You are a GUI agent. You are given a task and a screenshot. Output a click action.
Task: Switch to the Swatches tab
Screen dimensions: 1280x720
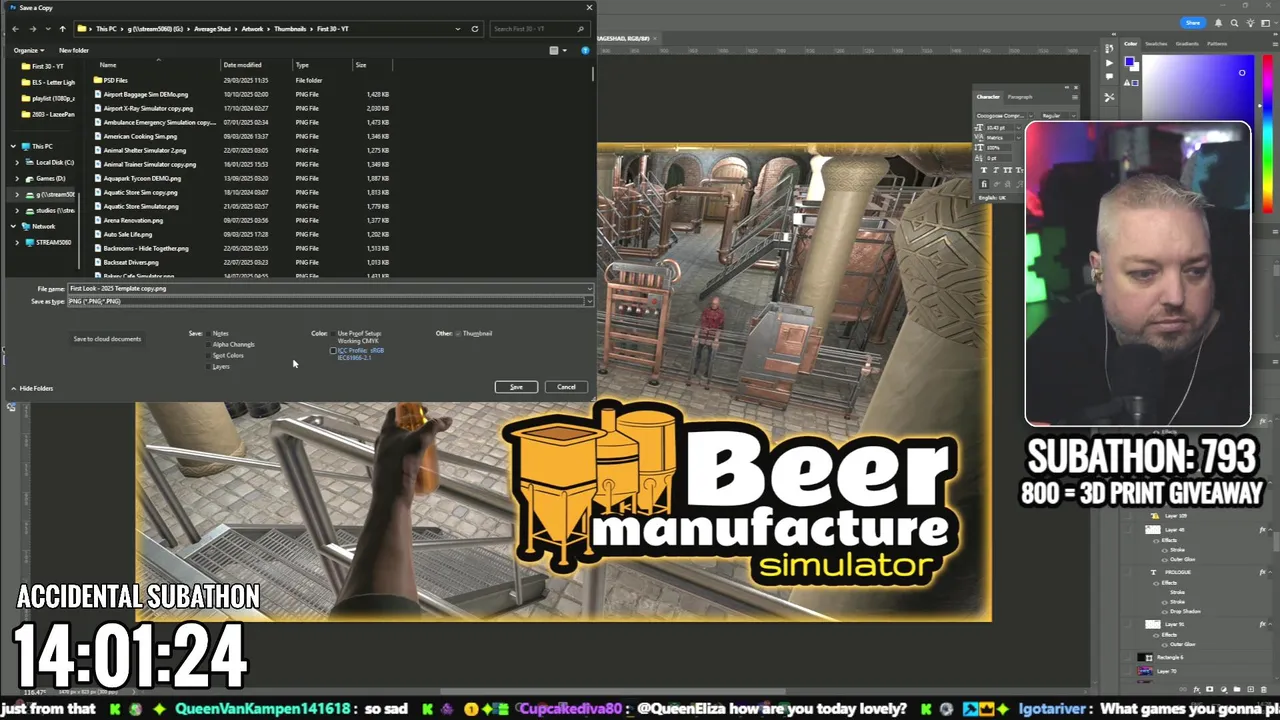click(x=1156, y=44)
